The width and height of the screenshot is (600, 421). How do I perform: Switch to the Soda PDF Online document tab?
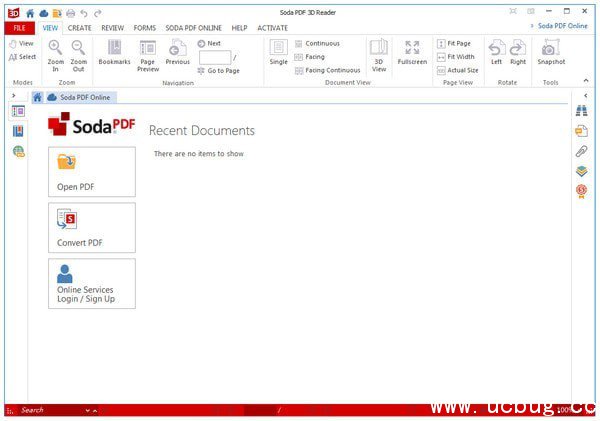point(79,97)
